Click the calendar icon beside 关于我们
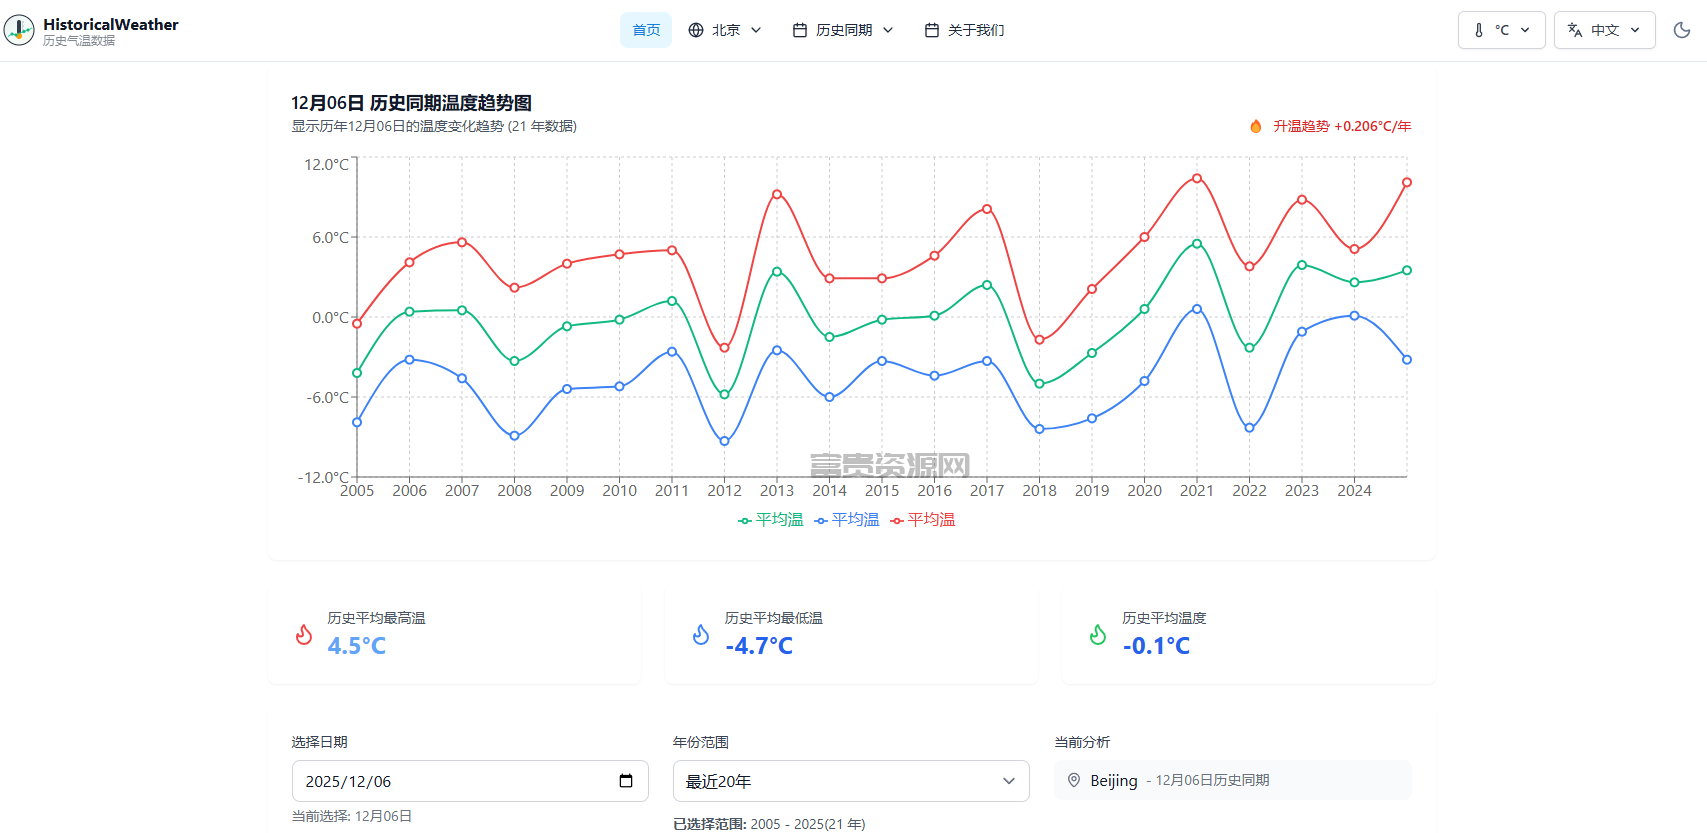 pos(932,30)
